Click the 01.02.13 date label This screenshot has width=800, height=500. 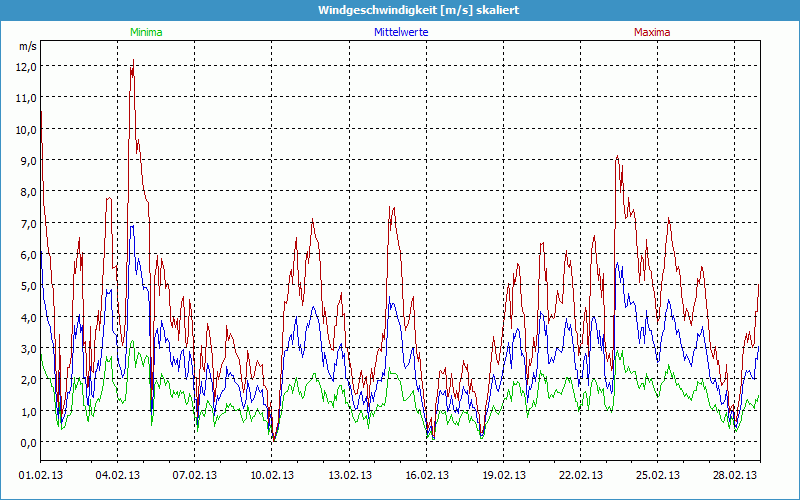pyautogui.click(x=41, y=475)
